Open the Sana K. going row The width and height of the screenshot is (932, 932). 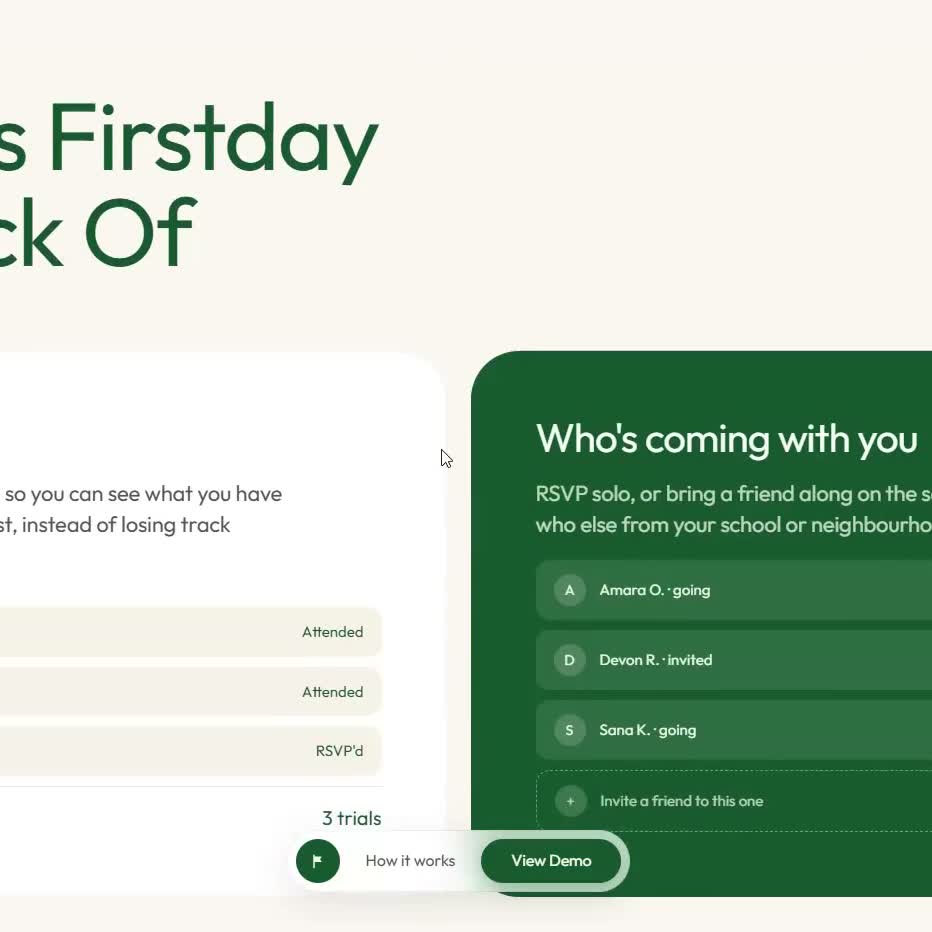click(x=734, y=730)
